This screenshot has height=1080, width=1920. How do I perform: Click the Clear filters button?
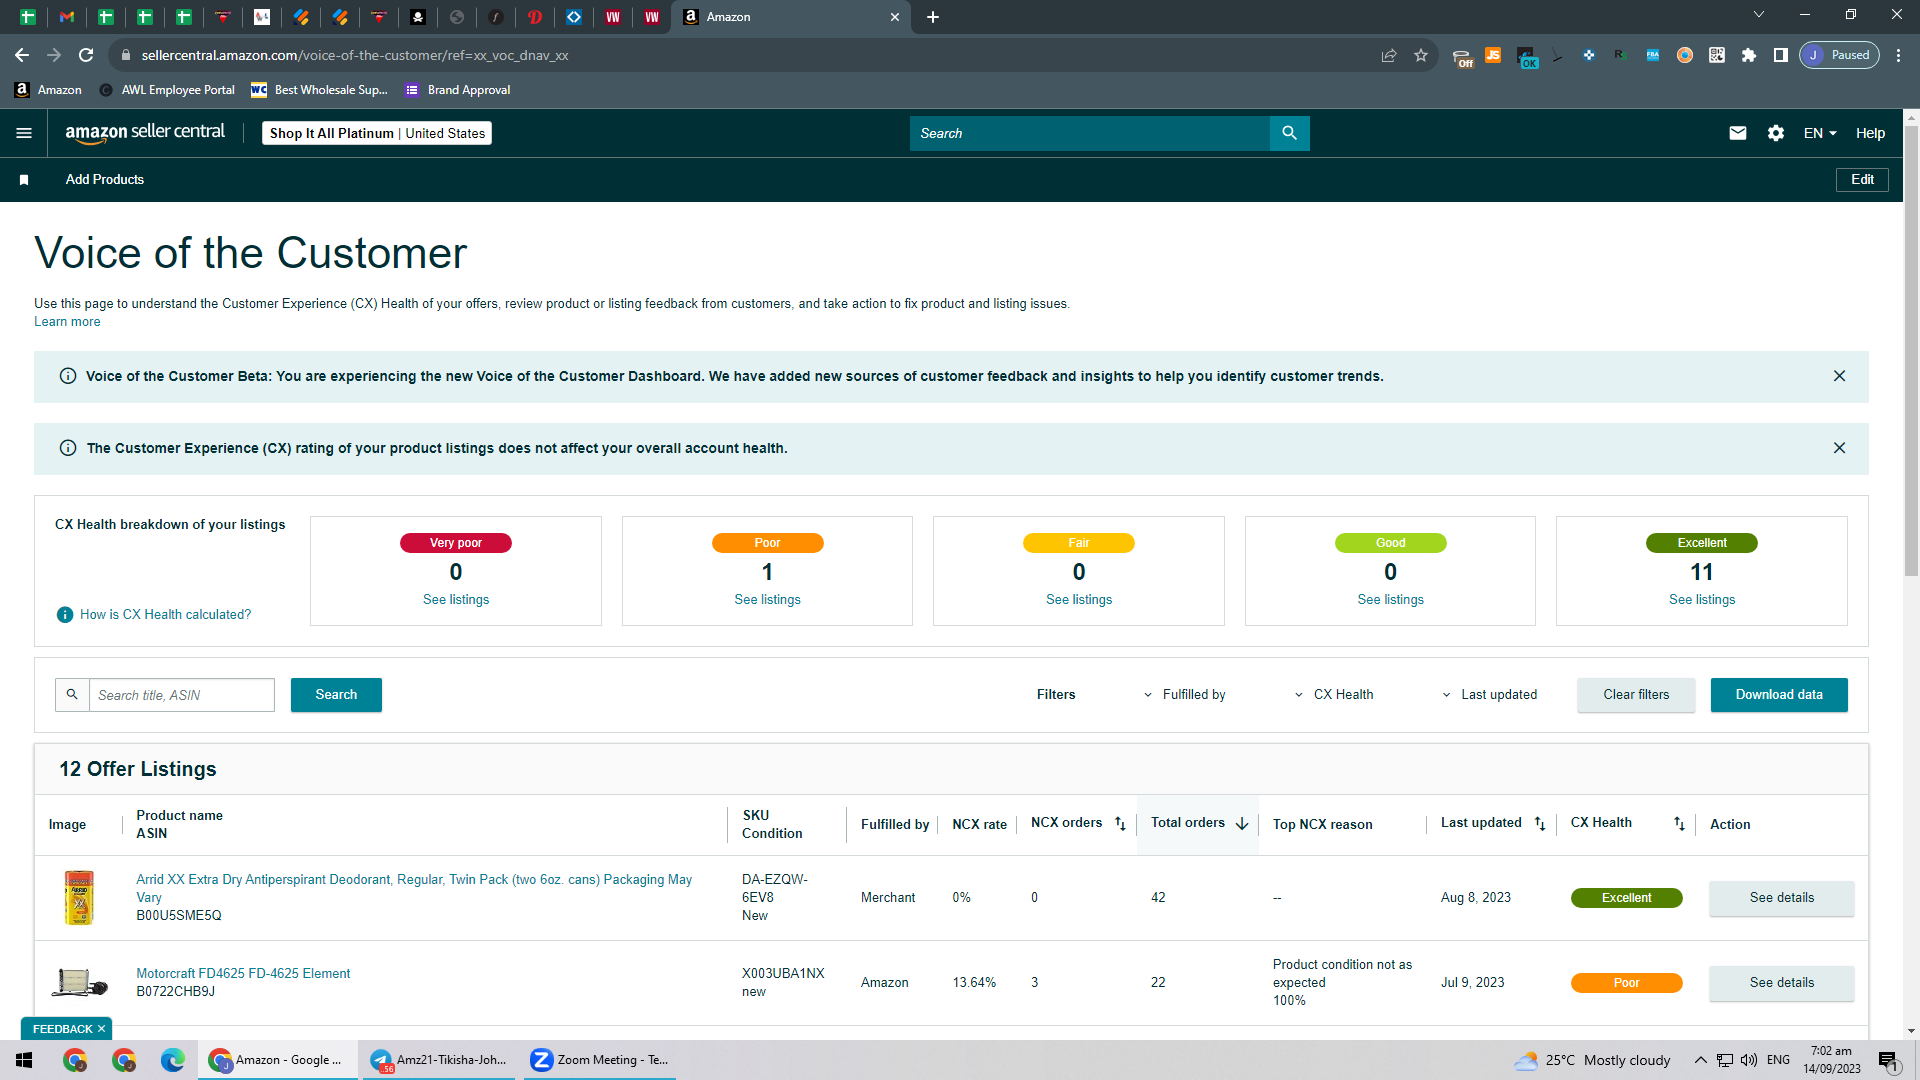[1636, 695]
